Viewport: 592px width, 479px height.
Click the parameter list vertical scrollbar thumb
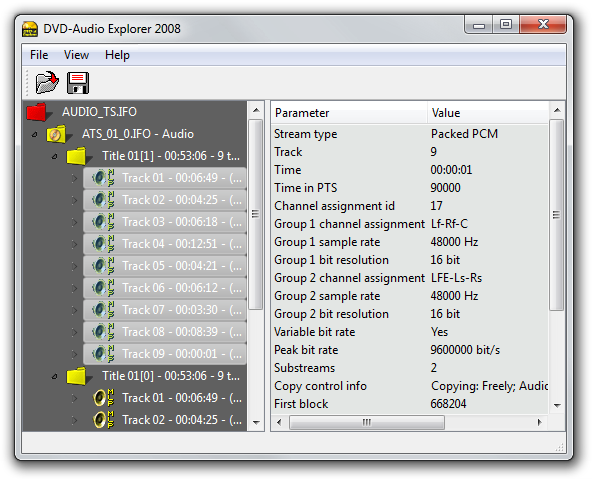click(x=557, y=215)
